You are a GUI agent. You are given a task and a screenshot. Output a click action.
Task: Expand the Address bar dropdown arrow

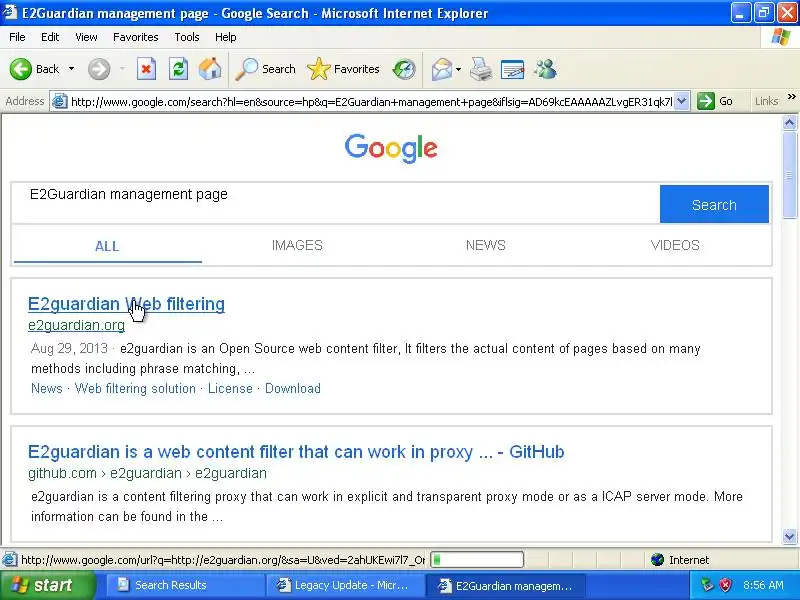point(682,102)
